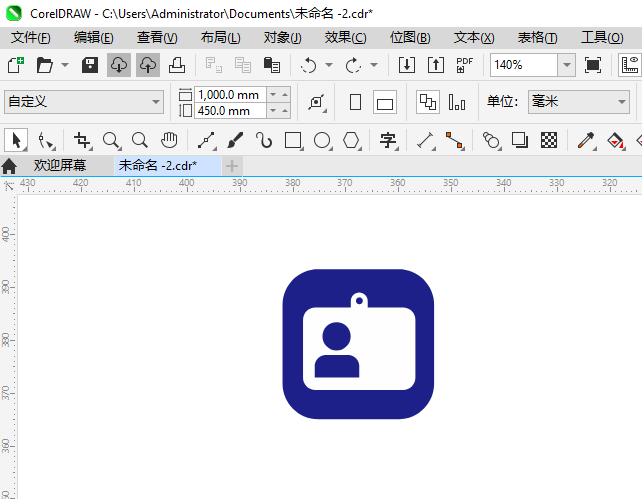
Task: Click the plus button for new document tab
Action: click(232, 166)
